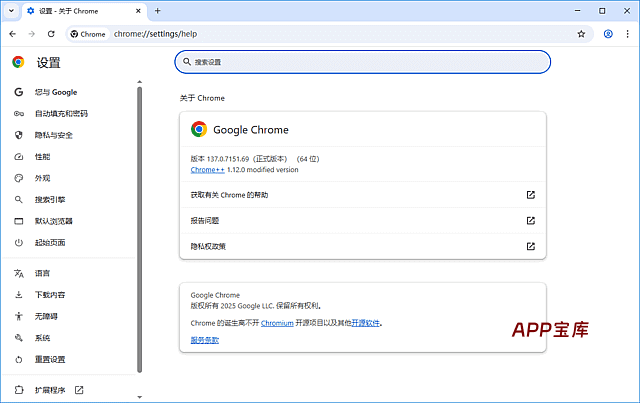Open 隐私与安全 settings section

(53, 135)
